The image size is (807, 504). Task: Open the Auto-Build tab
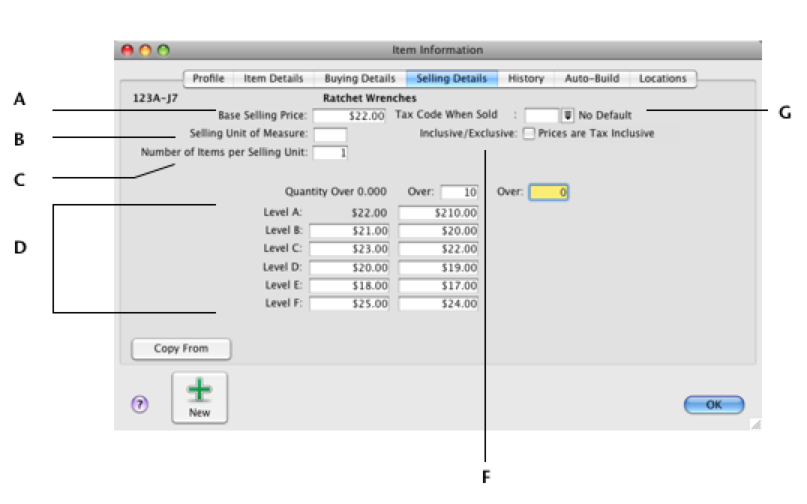592,78
